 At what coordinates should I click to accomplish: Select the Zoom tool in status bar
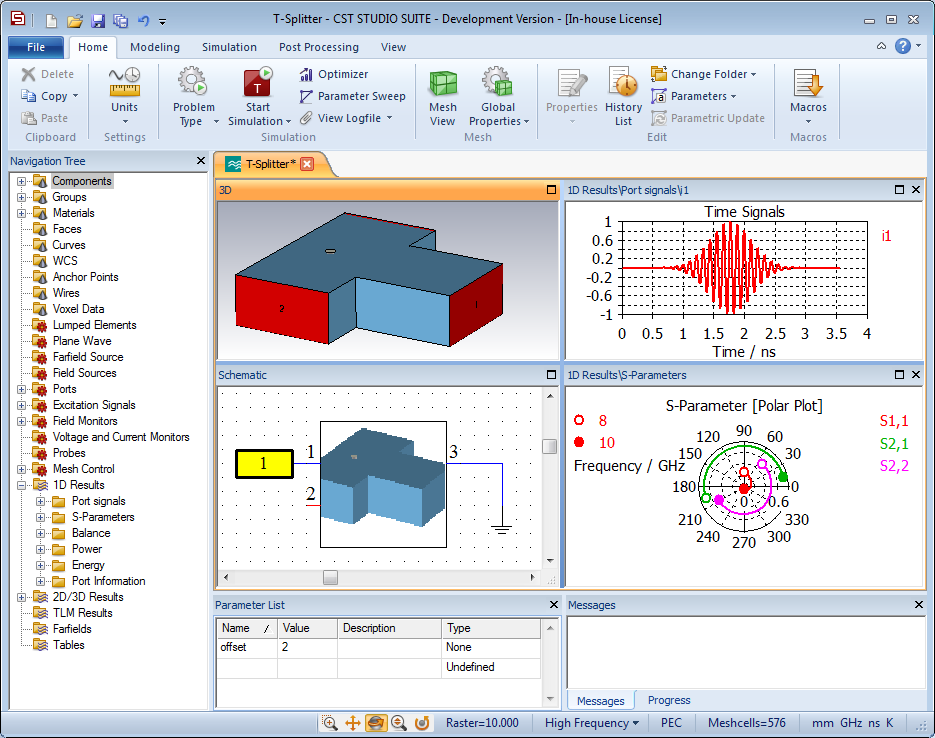coord(329,723)
